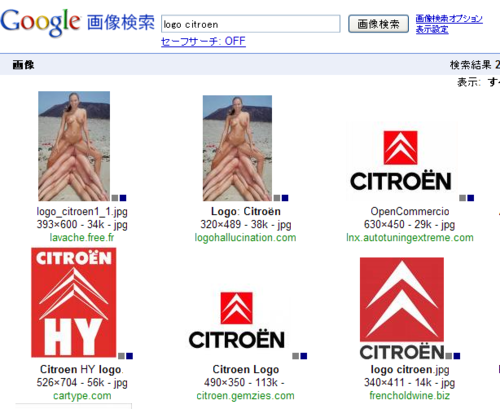Click the 画像検索 title next to Google logo

121,22
